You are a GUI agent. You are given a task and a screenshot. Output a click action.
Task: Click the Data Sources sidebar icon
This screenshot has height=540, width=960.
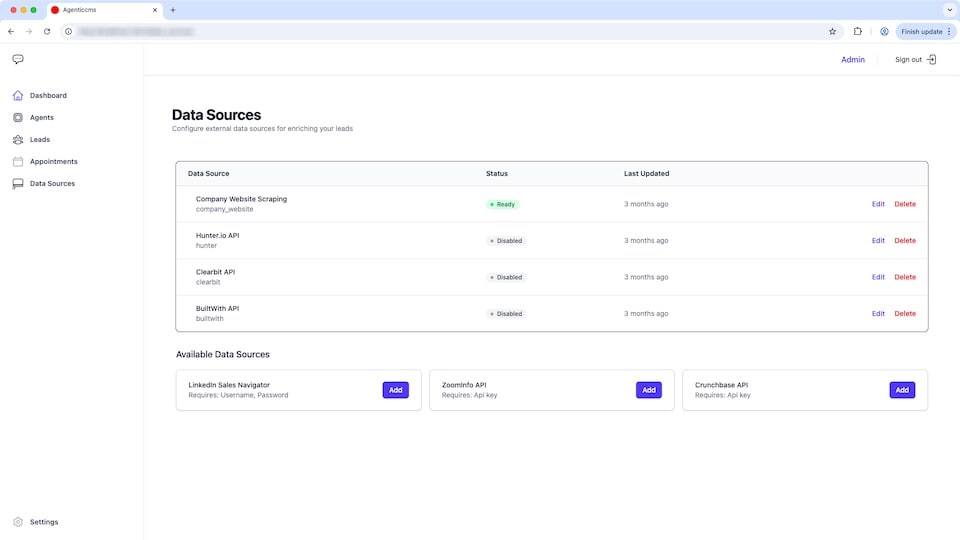tap(18, 184)
